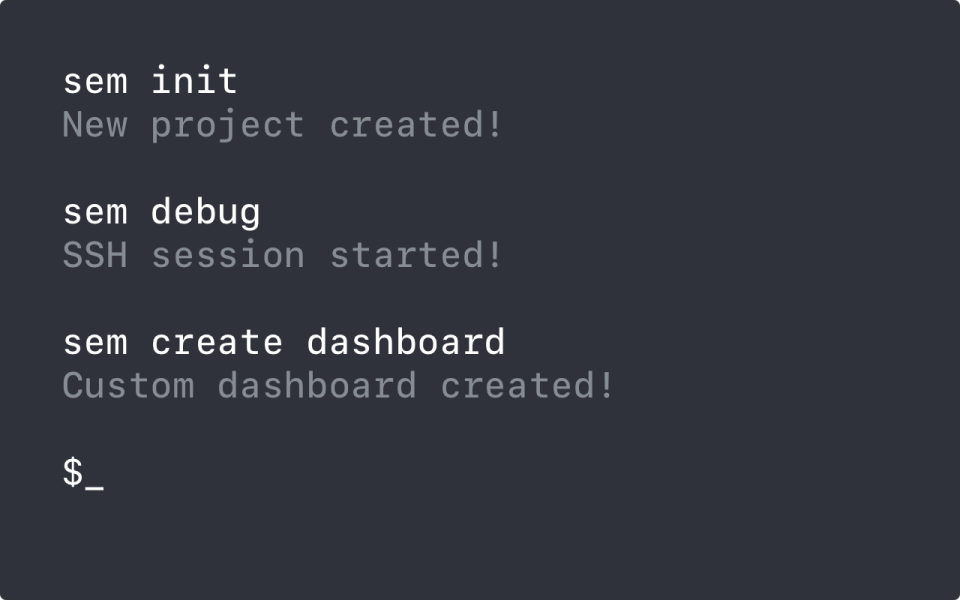Click "sem" in the "sem debug" command
The image size is (960, 600).
click(95, 213)
